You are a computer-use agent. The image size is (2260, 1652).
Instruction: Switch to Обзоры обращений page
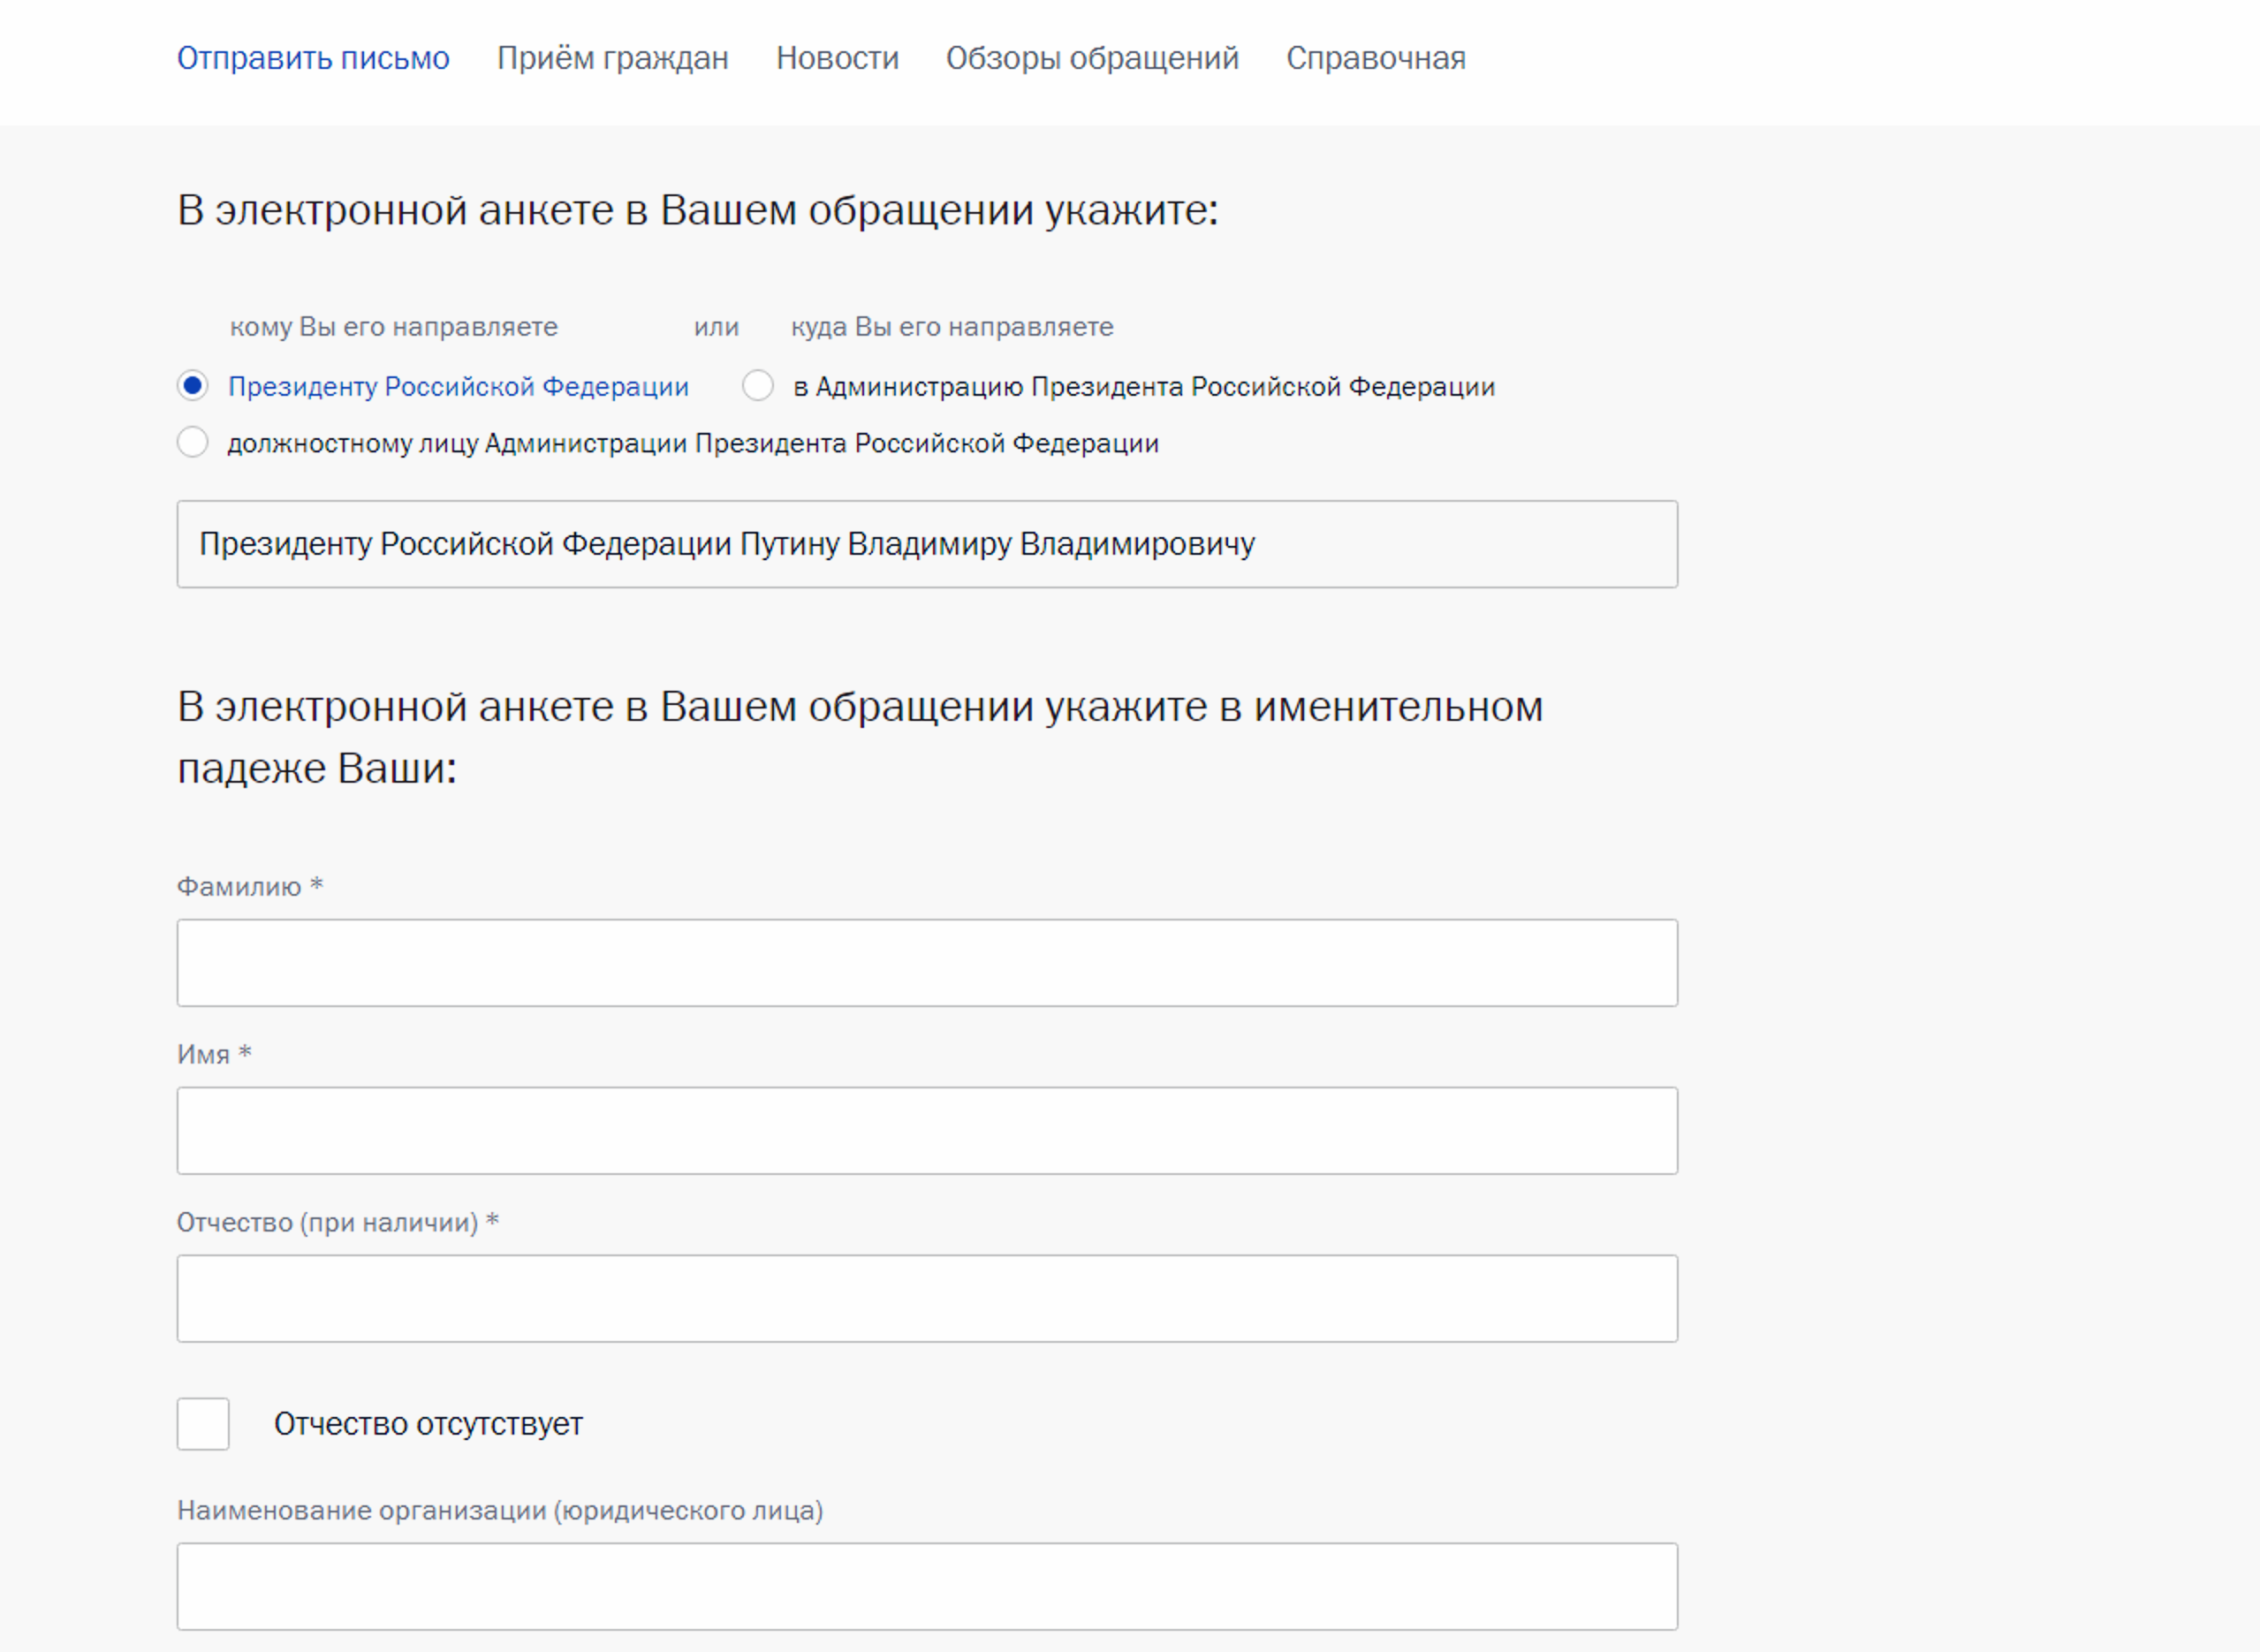[x=1092, y=58]
